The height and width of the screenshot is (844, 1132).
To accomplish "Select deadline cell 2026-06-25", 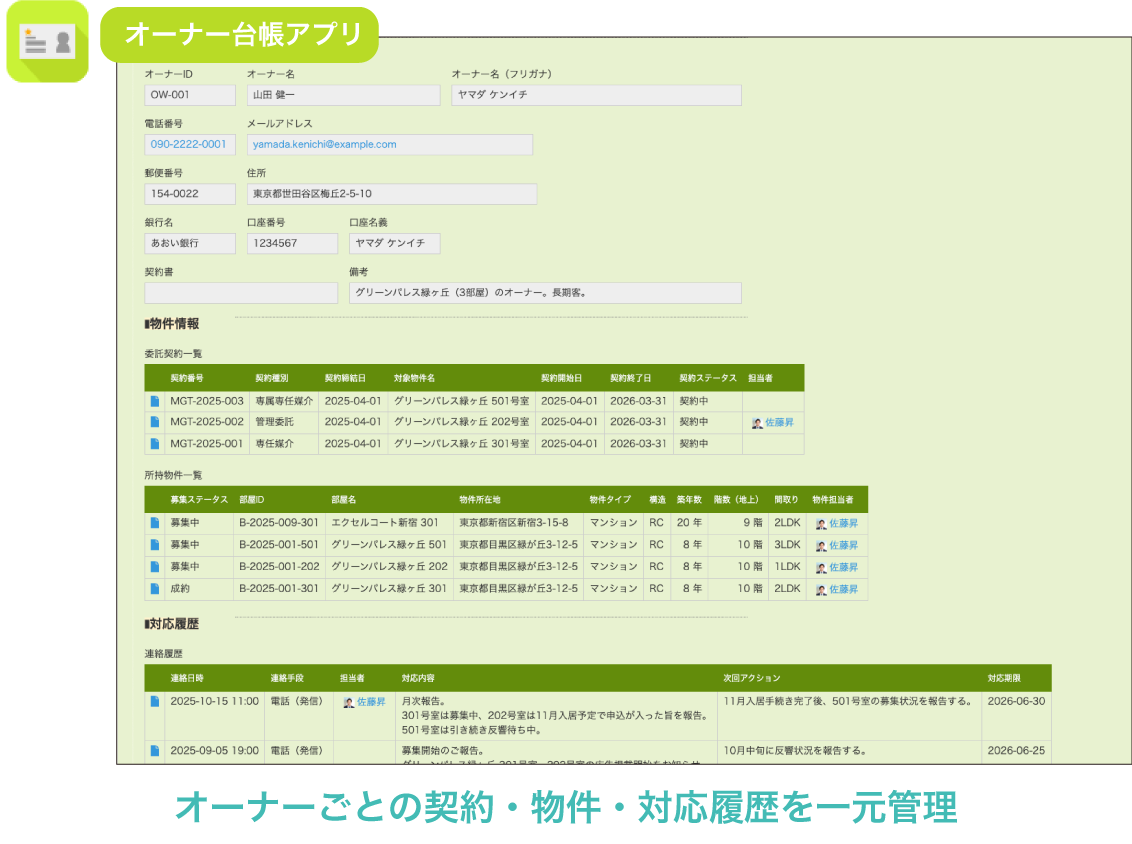I will click(1016, 751).
